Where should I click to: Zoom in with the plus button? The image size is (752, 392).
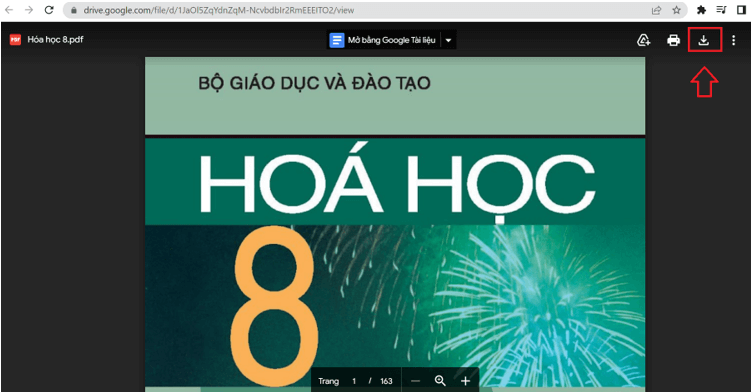(x=465, y=381)
